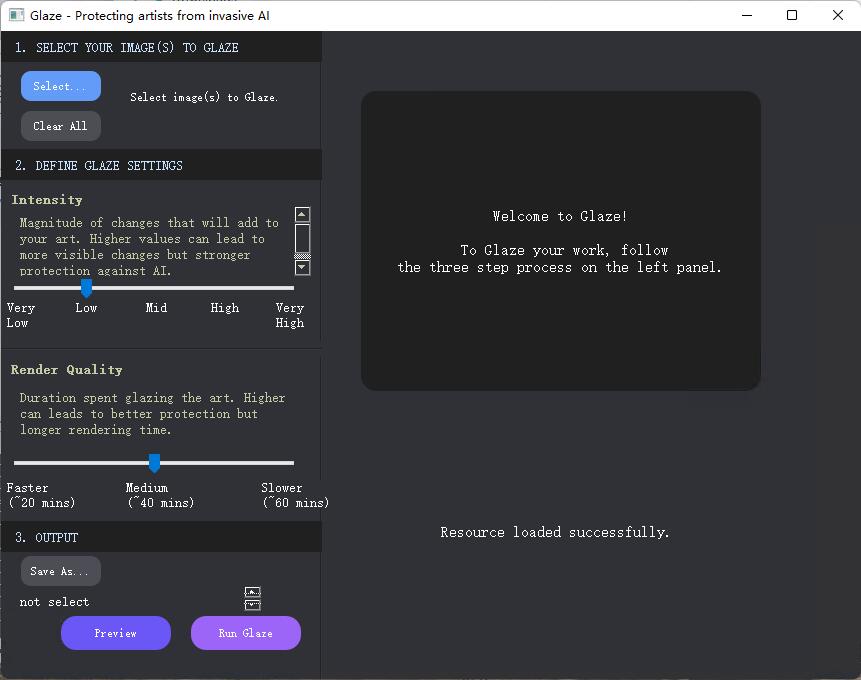Image resolution: width=861 pixels, height=680 pixels.
Task: Click the 'Welcome to Glaze!' heading
Action: 560,216
